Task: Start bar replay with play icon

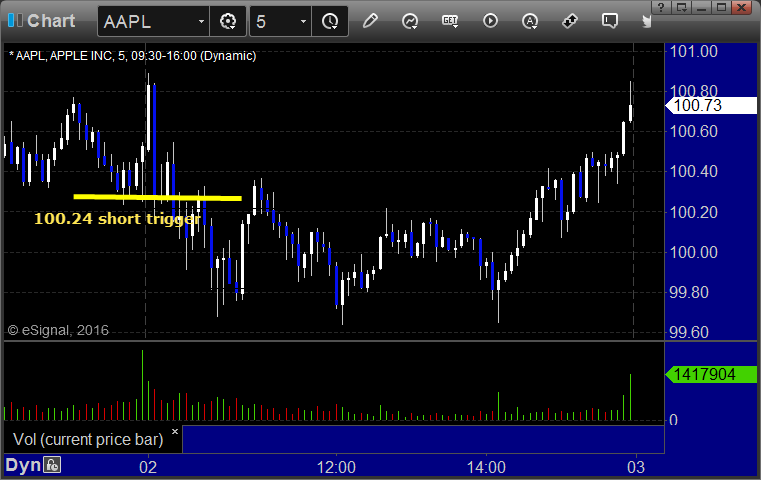Action: click(490, 21)
